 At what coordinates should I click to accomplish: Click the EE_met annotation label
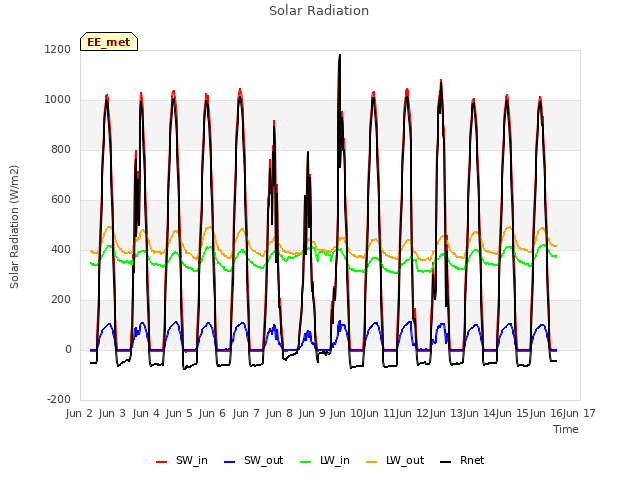109,42
